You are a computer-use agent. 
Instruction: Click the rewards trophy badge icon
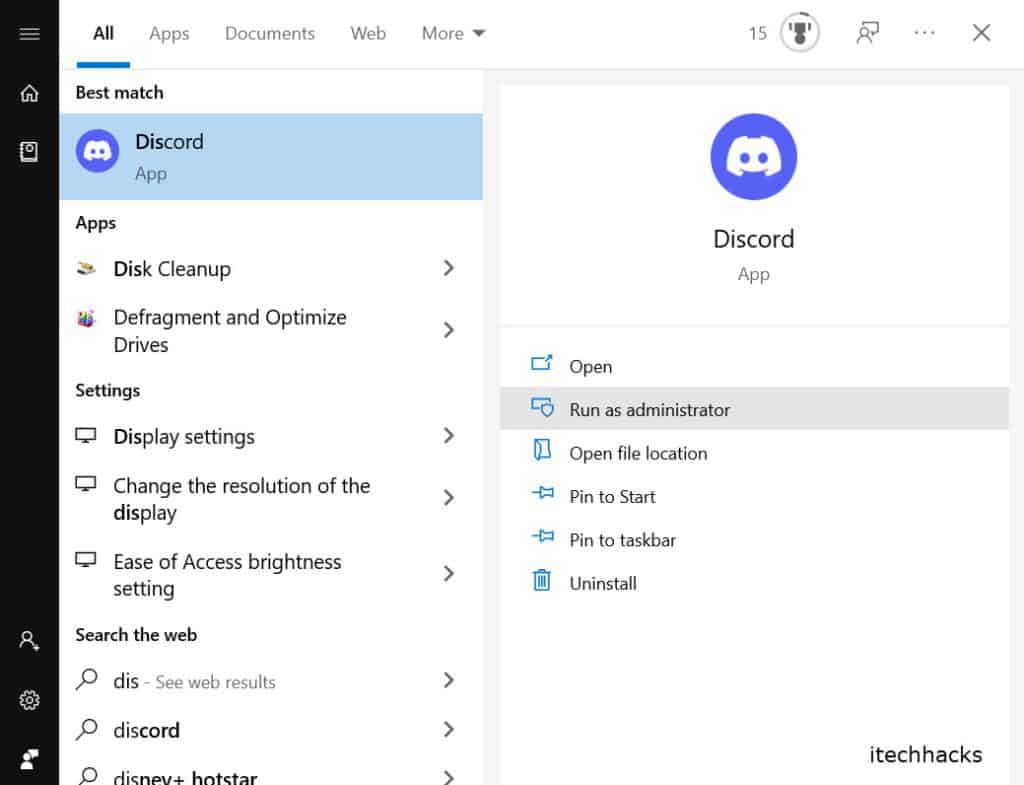click(x=799, y=33)
